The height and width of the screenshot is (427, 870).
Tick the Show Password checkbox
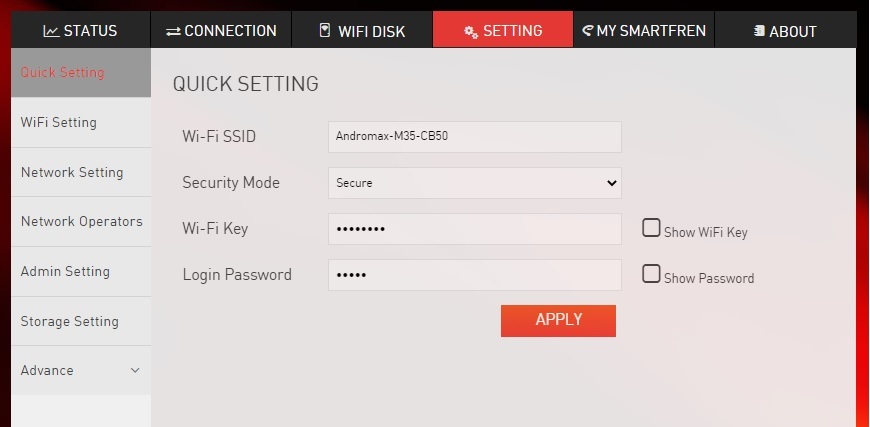pyautogui.click(x=651, y=274)
